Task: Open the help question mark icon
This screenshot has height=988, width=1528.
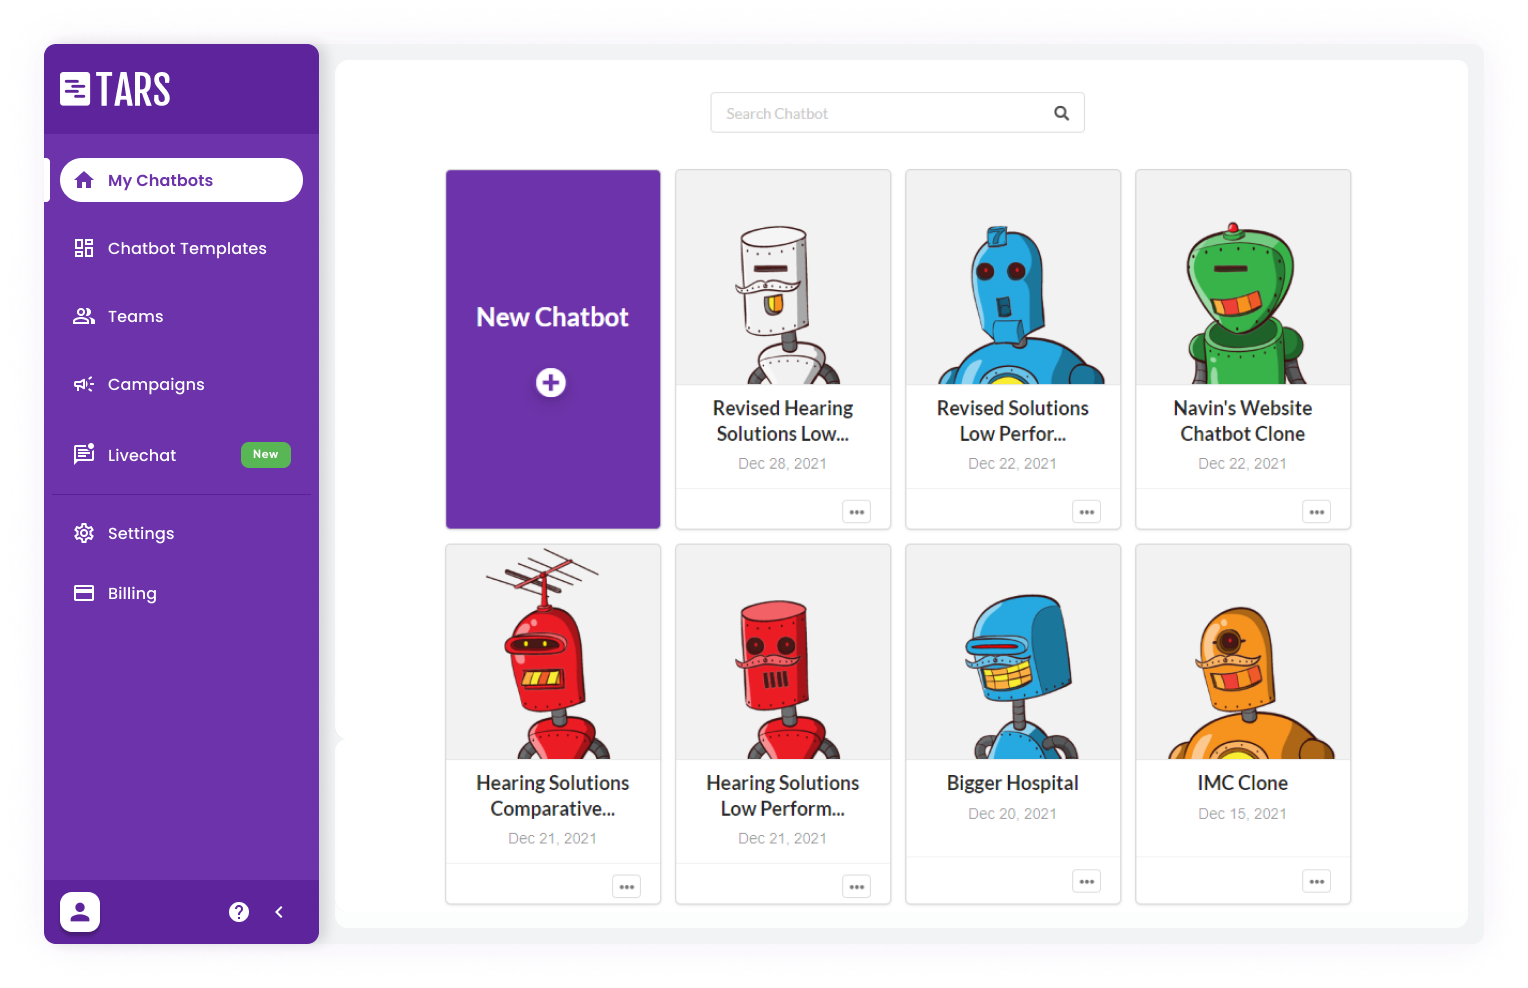Action: click(x=239, y=912)
